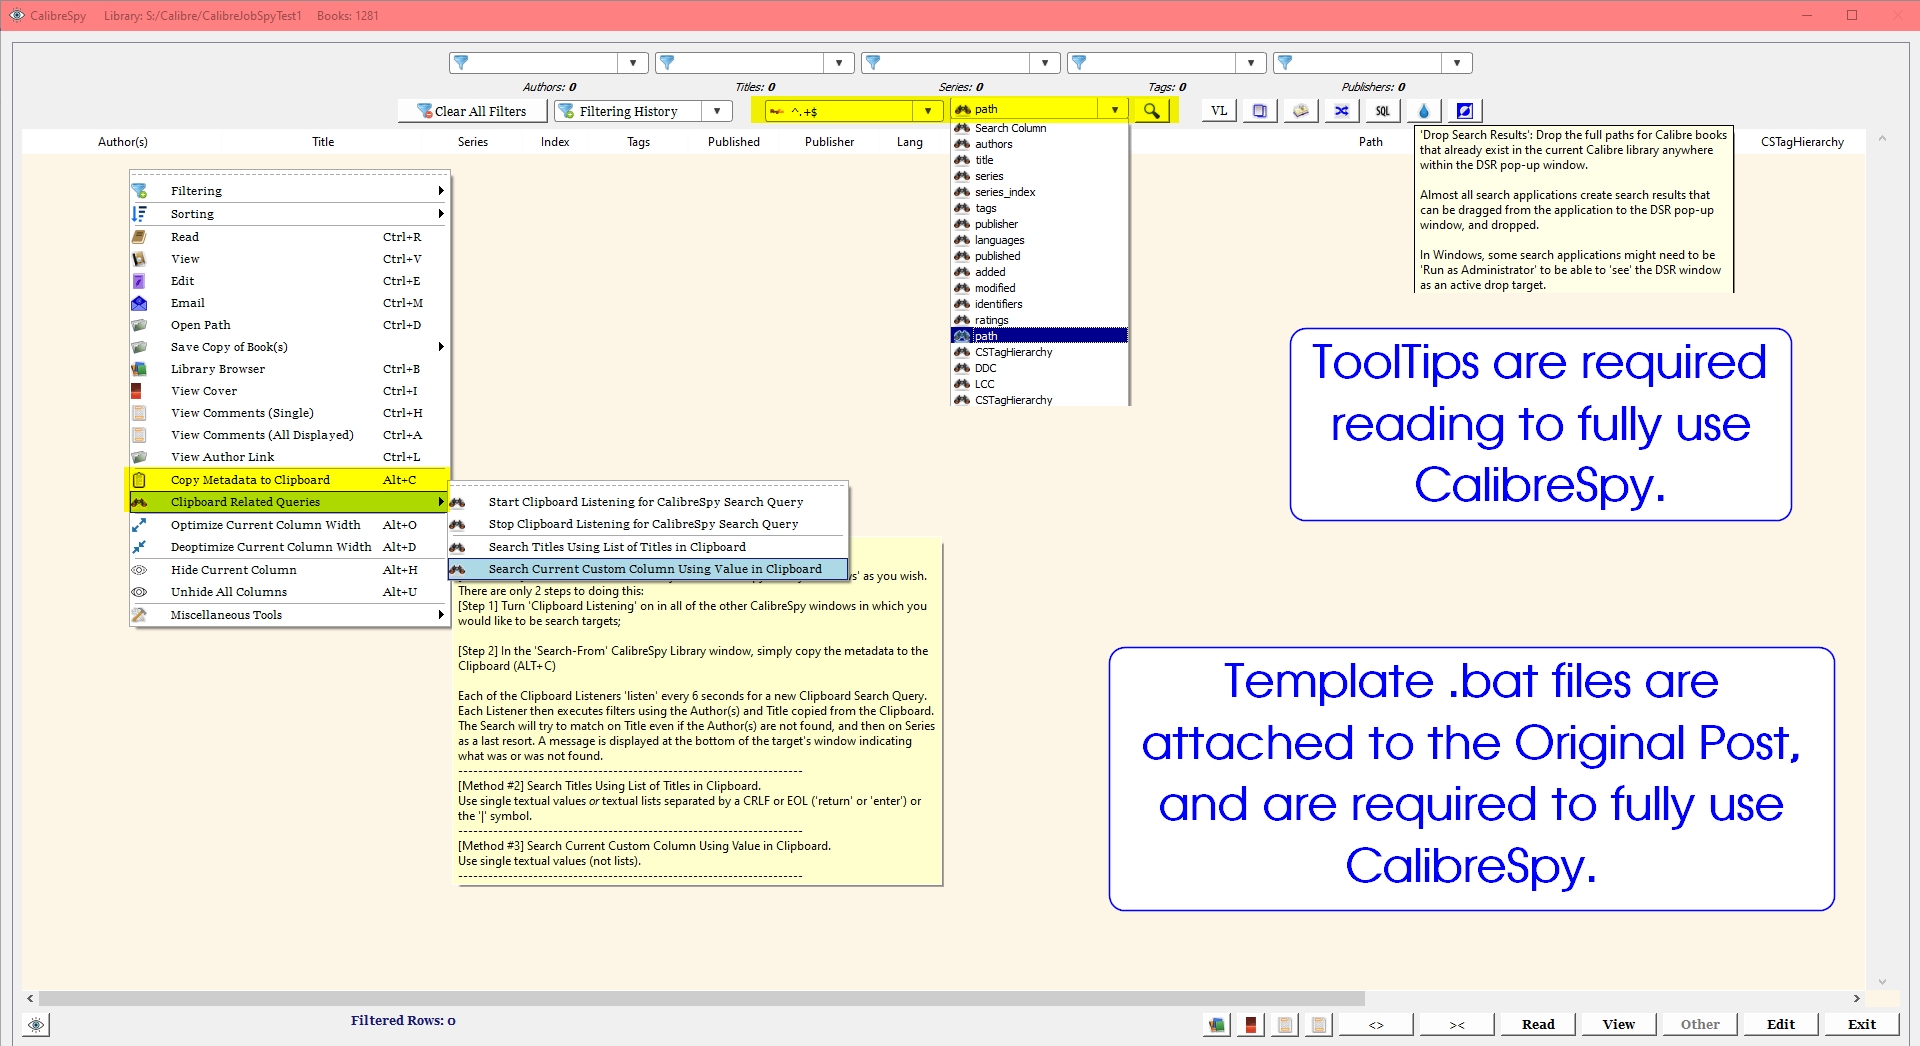Click the Author(s) column header
The width and height of the screenshot is (1920, 1046).
(123, 142)
